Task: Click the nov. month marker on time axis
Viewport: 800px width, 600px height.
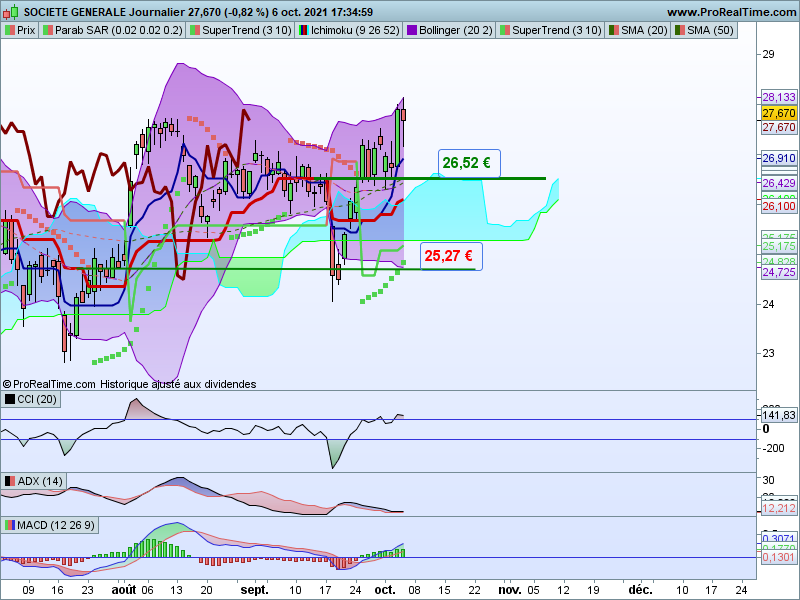Action: [x=510, y=590]
